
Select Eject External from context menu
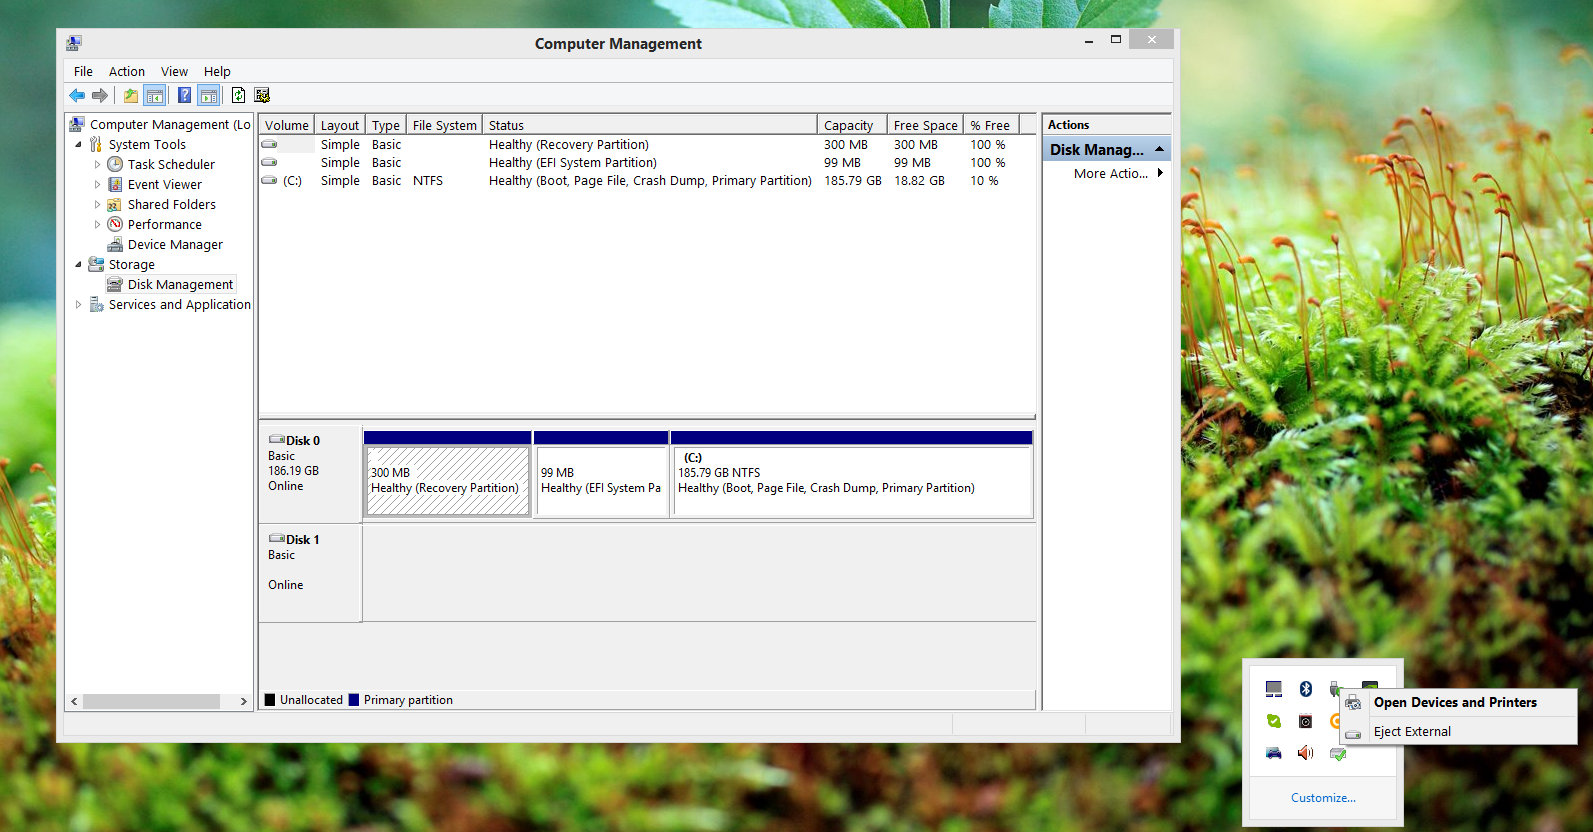click(1412, 732)
